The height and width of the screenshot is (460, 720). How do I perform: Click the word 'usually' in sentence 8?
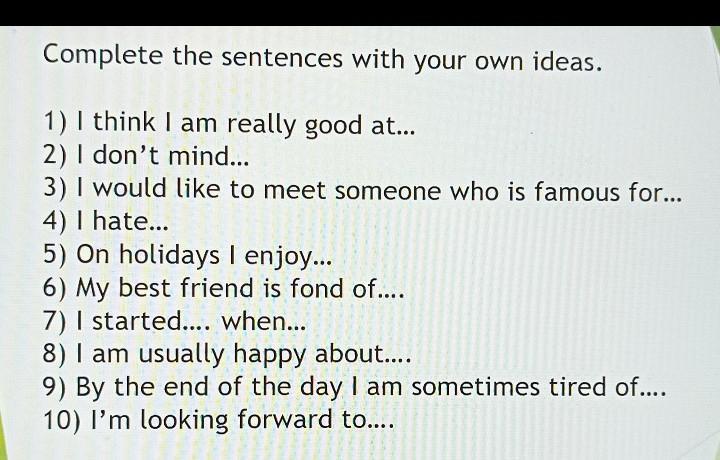181,355
